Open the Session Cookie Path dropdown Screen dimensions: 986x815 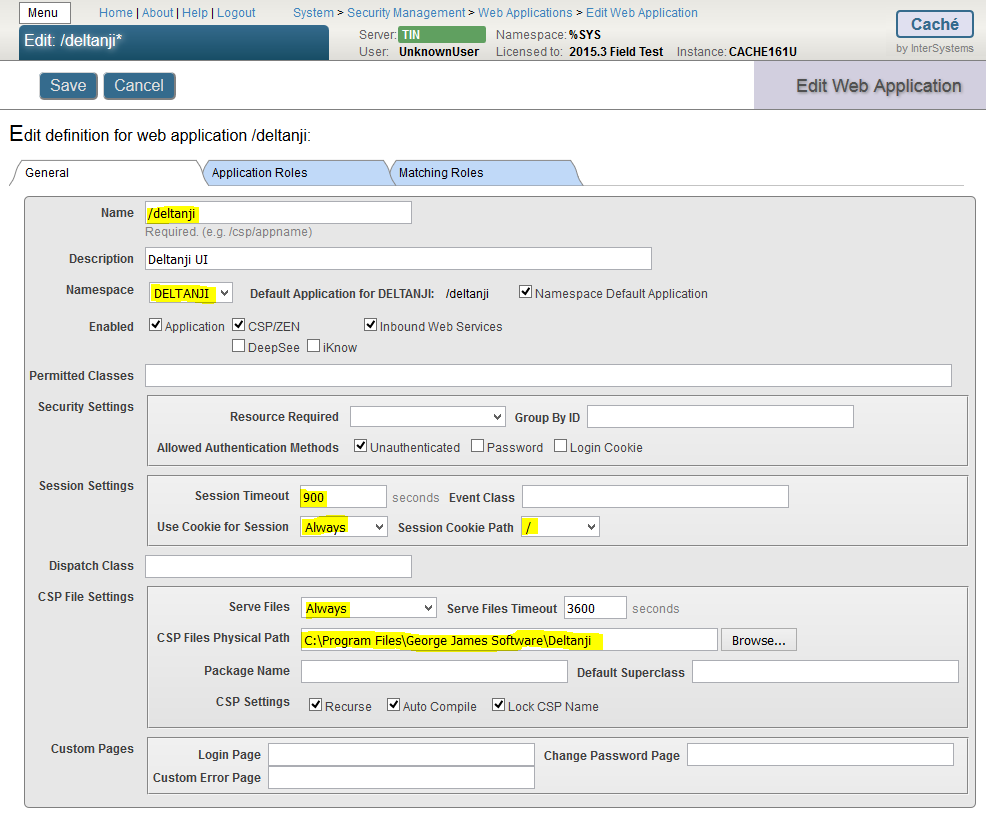coord(560,527)
